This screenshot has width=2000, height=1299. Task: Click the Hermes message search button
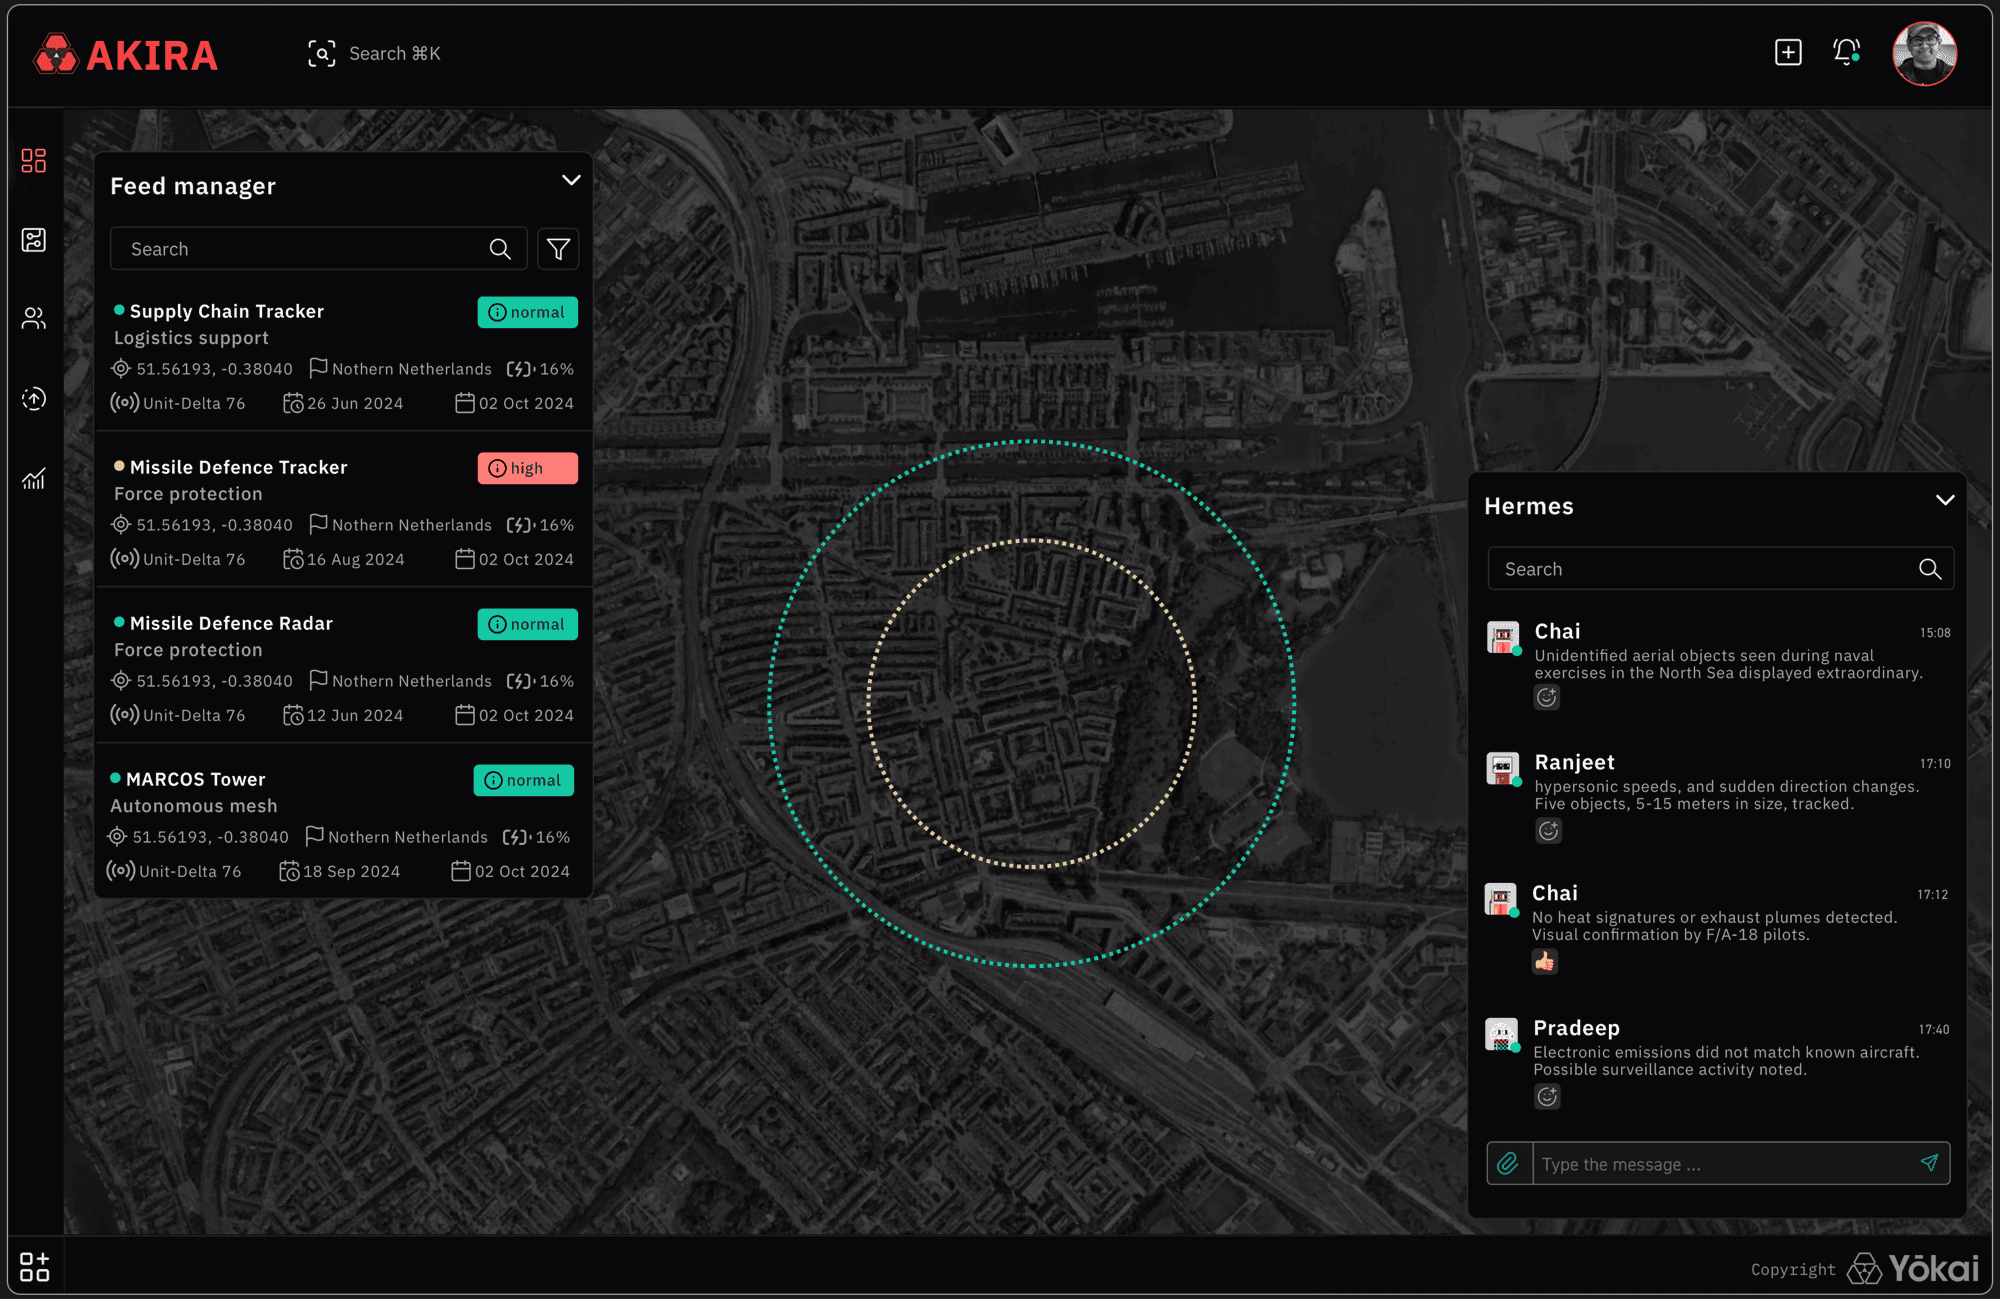tap(1931, 569)
